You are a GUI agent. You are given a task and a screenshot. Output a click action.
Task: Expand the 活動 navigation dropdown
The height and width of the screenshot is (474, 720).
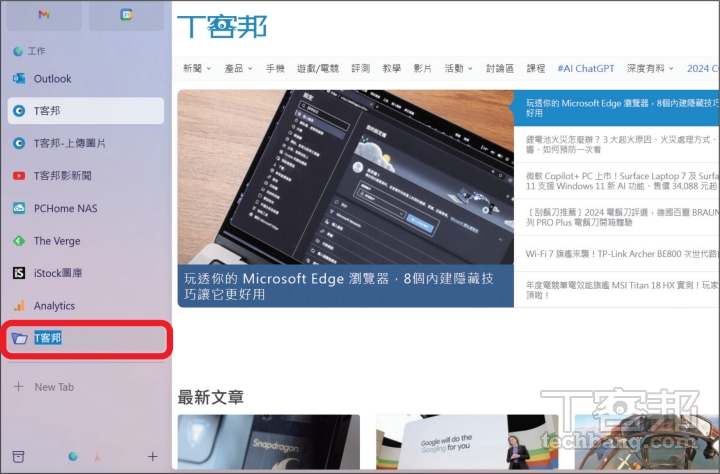coord(458,68)
